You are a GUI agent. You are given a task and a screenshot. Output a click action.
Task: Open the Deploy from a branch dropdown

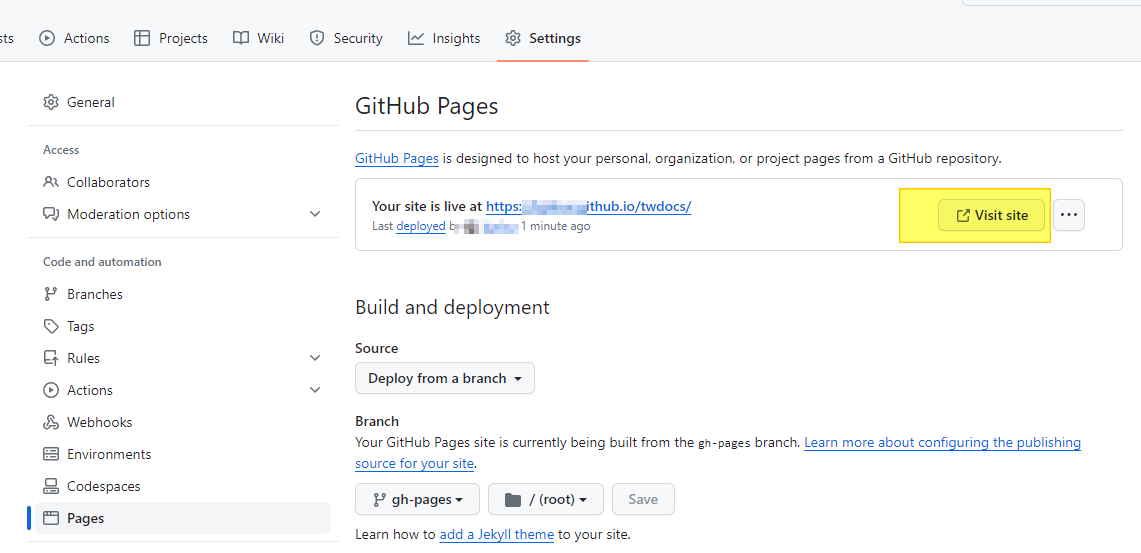click(445, 378)
